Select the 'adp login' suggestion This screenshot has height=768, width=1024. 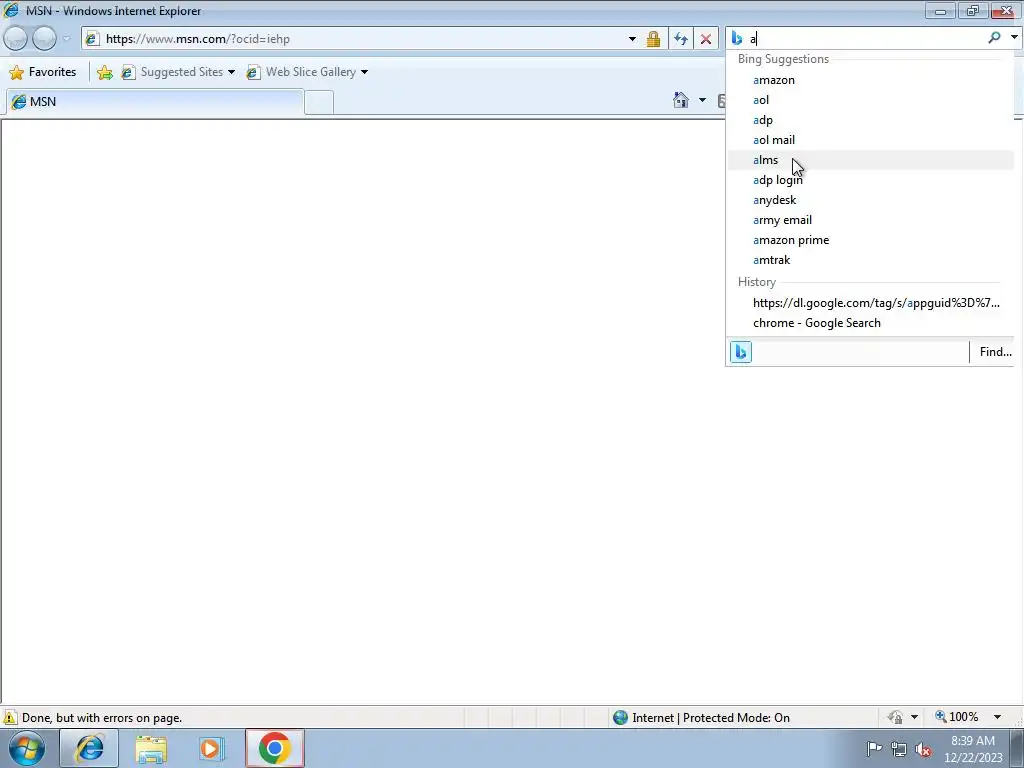[871, 180]
